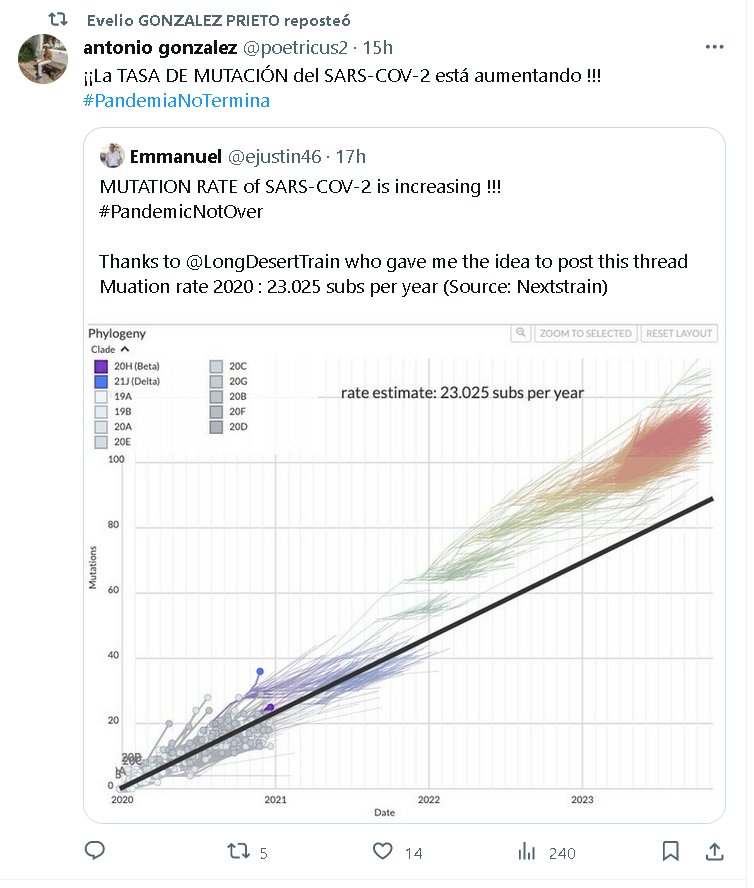Open antonio gonzalez profile avatar
This screenshot has height=888, width=754.
click(x=43, y=59)
